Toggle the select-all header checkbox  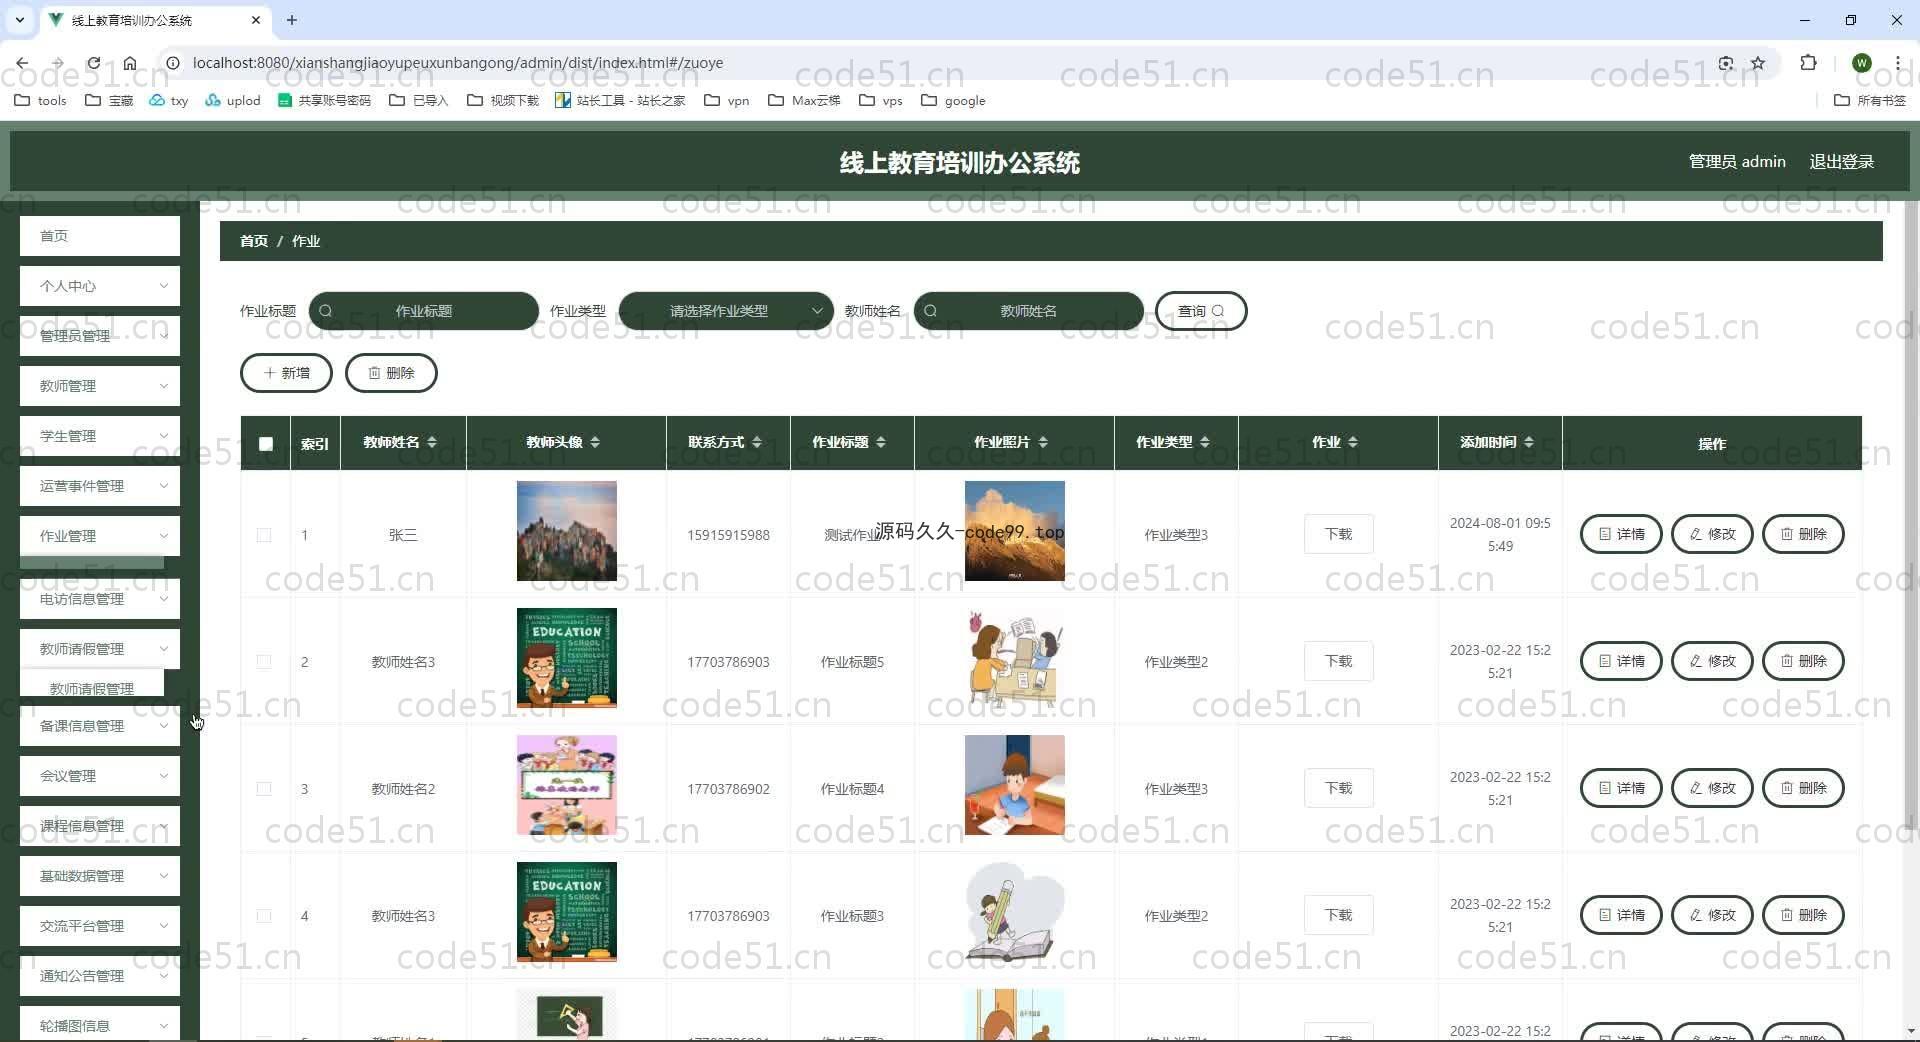click(x=266, y=443)
